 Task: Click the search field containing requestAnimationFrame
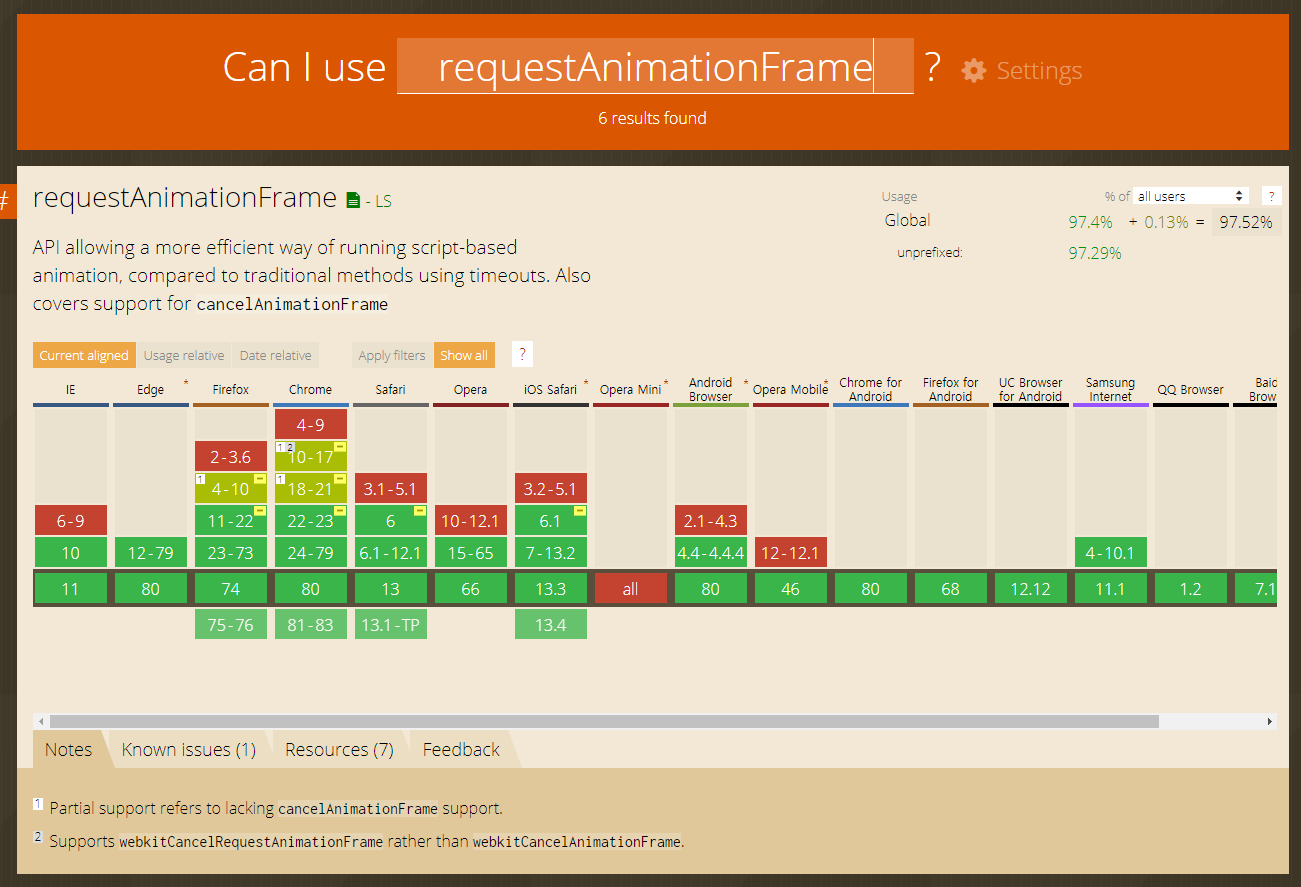click(655, 66)
